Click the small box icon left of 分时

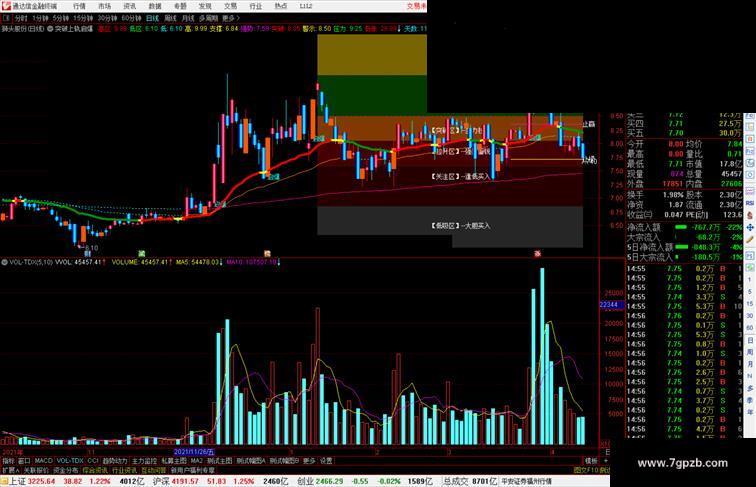point(6,18)
